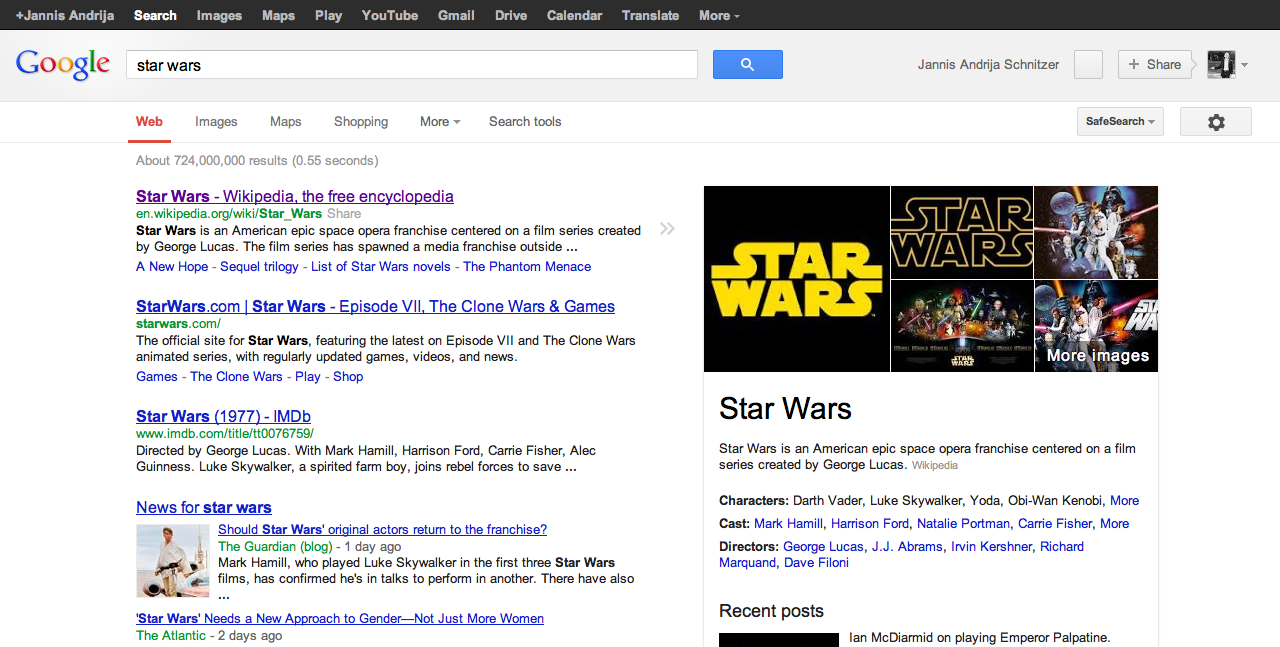The height and width of the screenshot is (647, 1280).
Task: Open Search tools
Action: pyautogui.click(x=525, y=122)
